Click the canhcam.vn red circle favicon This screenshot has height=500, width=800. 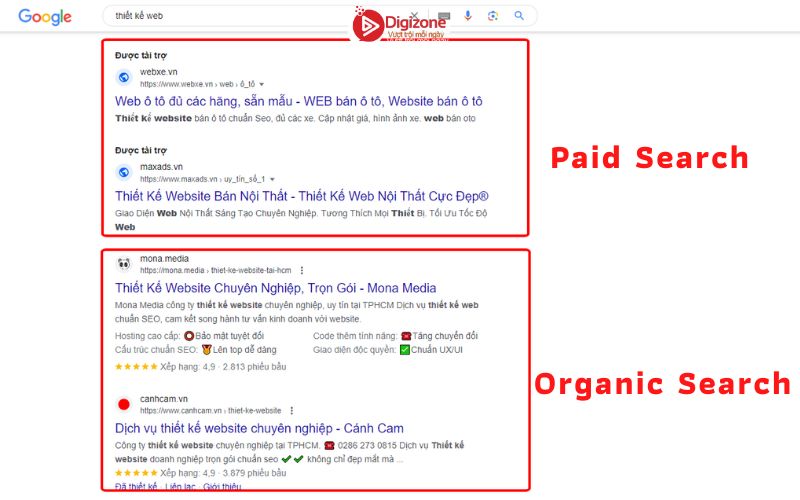[124, 404]
